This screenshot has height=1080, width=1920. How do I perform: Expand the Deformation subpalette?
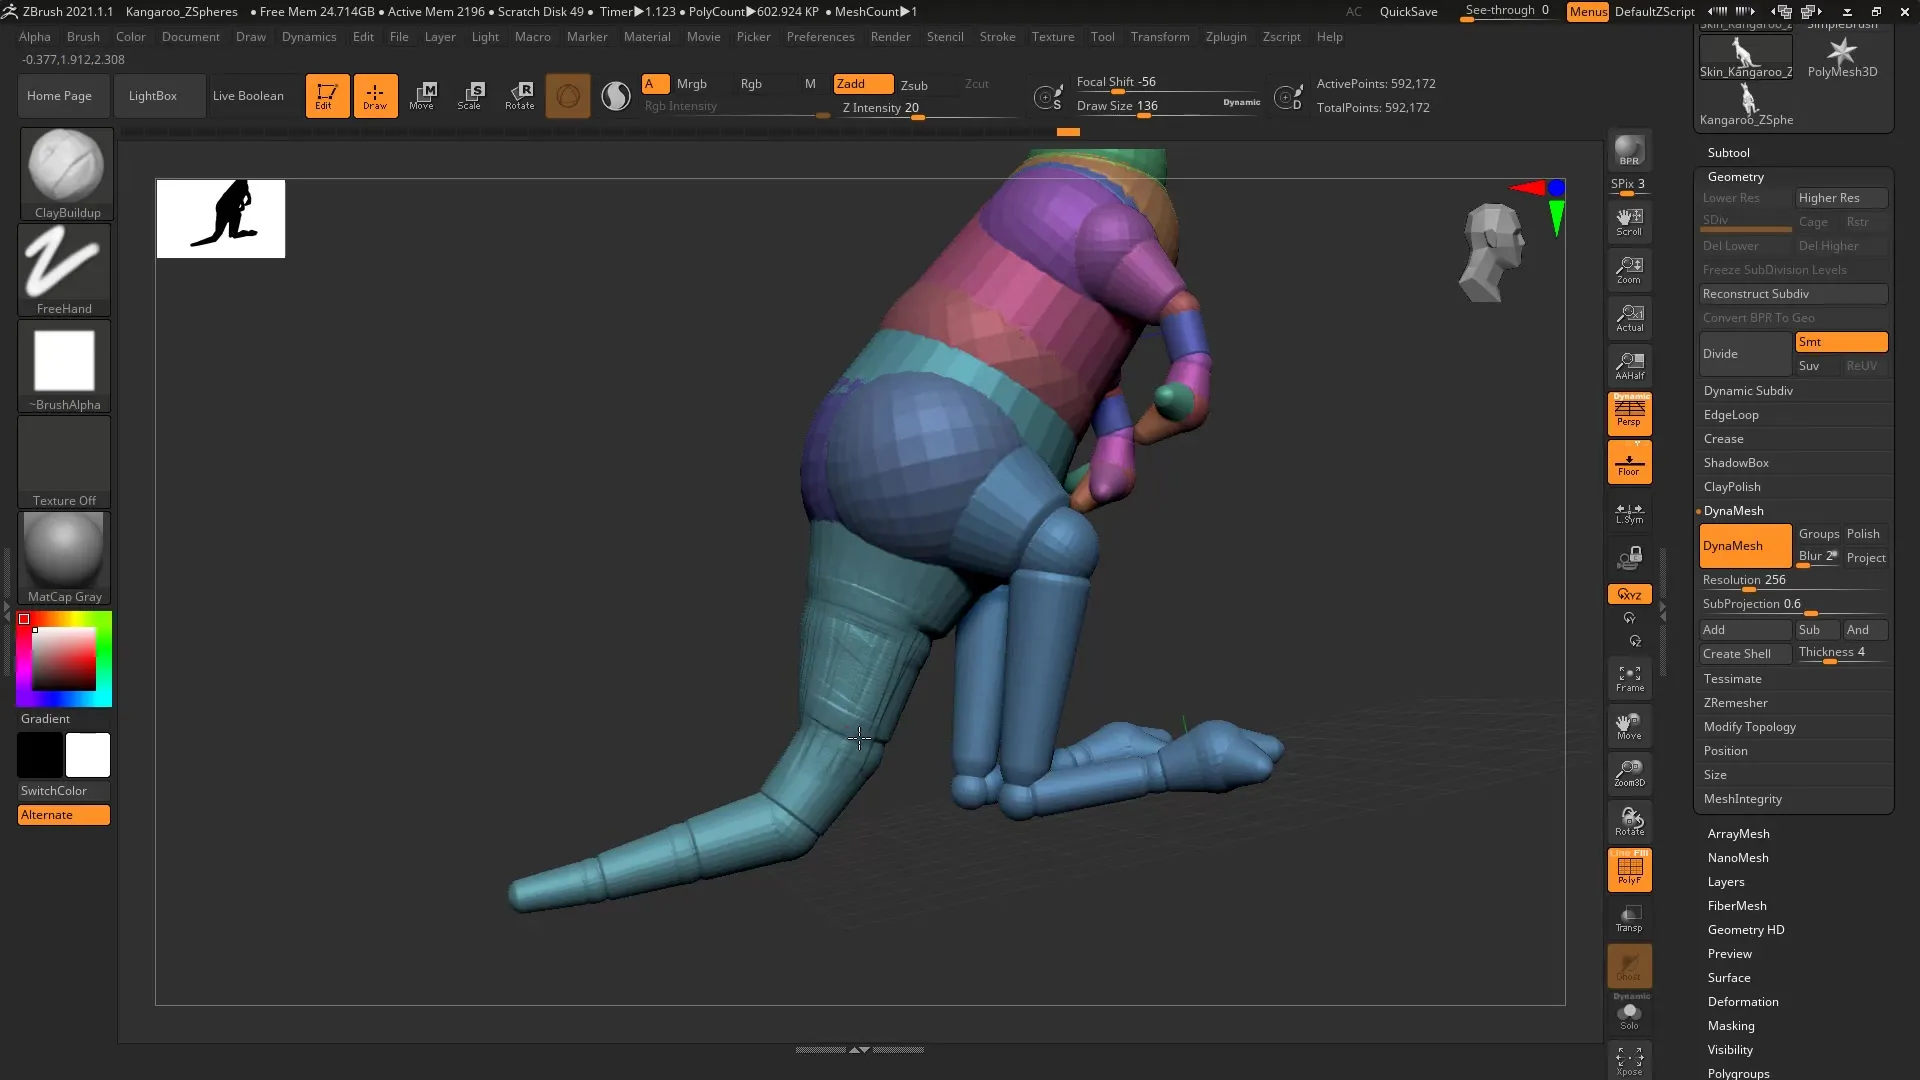(1743, 1002)
